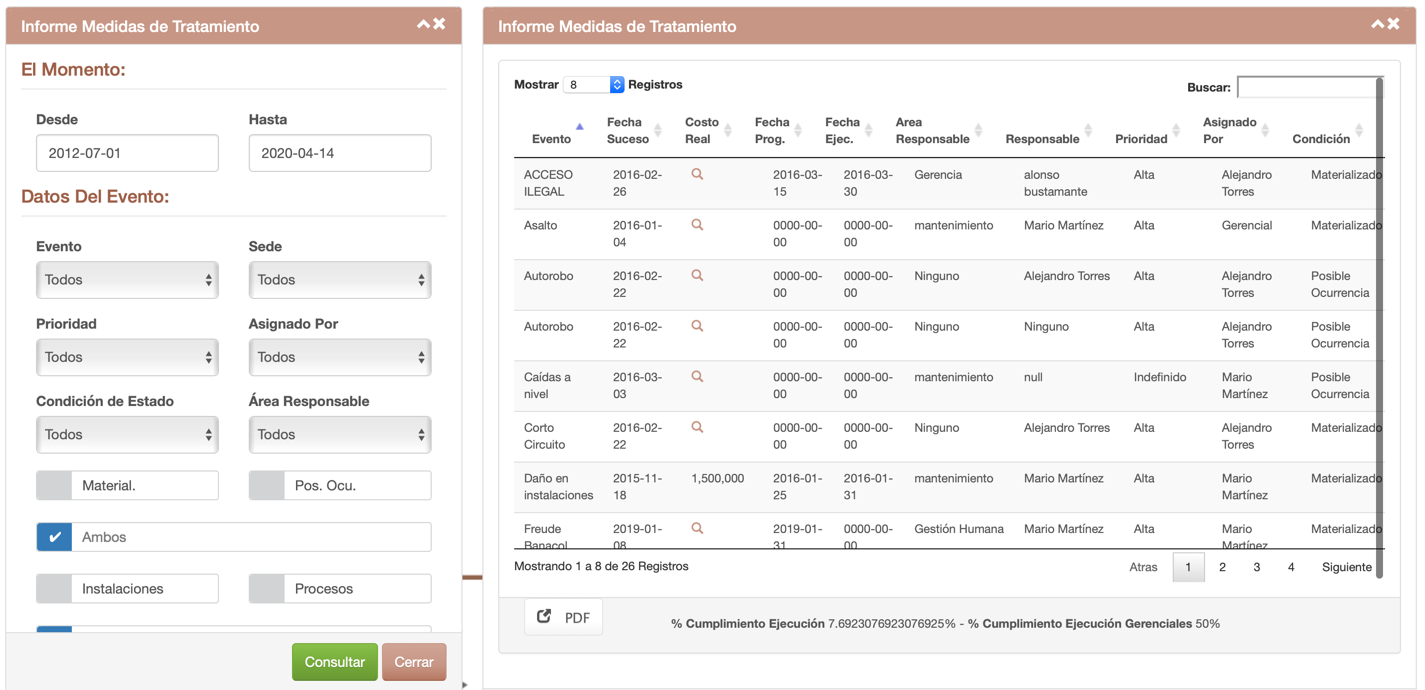The height and width of the screenshot is (690, 1425).
Task: Click magnifier icon in Corto Circuito row
Action: pyautogui.click(x=697, y=427)
